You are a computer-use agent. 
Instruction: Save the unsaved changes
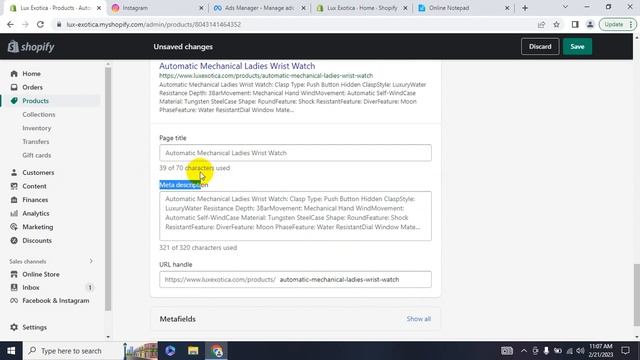point(577,47)
